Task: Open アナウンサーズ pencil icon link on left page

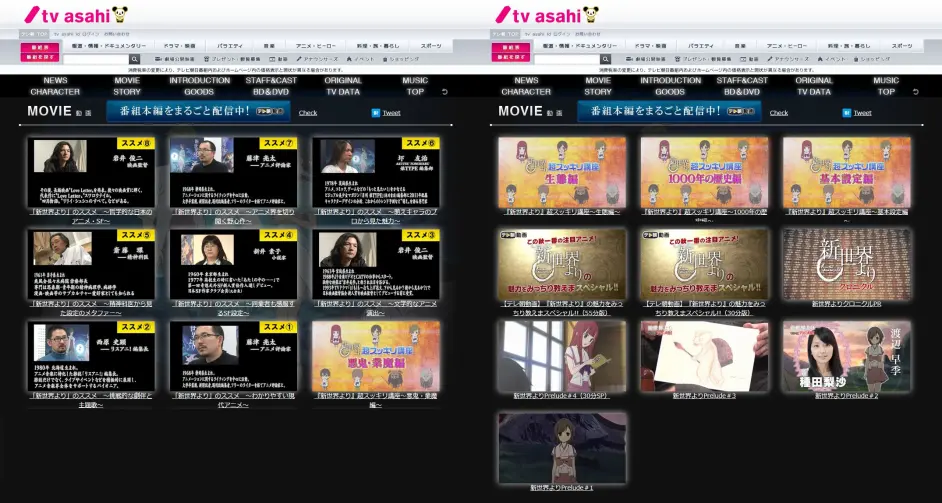Action: [x=317, y=59]
